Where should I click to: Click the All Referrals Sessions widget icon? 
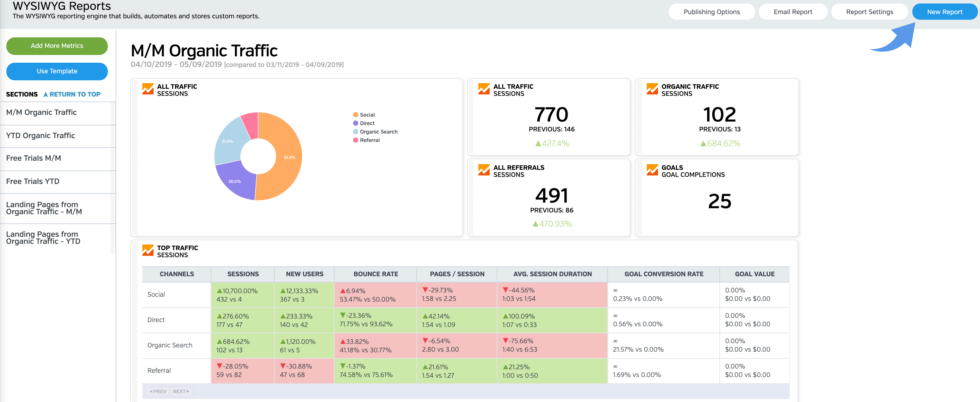click(x=484, y=171)
